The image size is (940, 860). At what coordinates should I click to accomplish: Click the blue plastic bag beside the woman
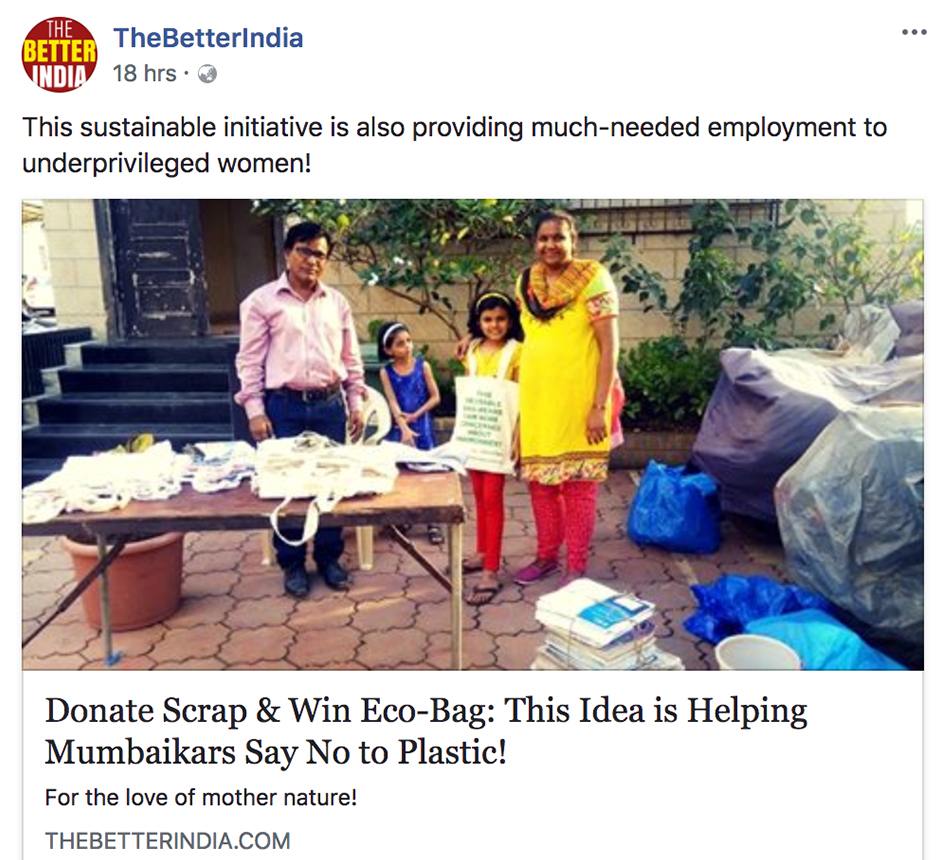[x=673, y=506]
